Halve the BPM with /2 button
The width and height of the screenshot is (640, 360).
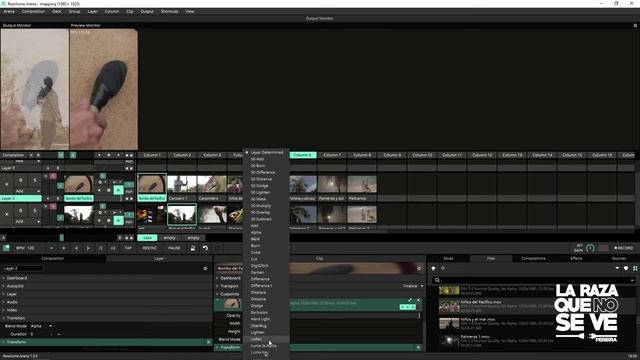coord(100,248)
